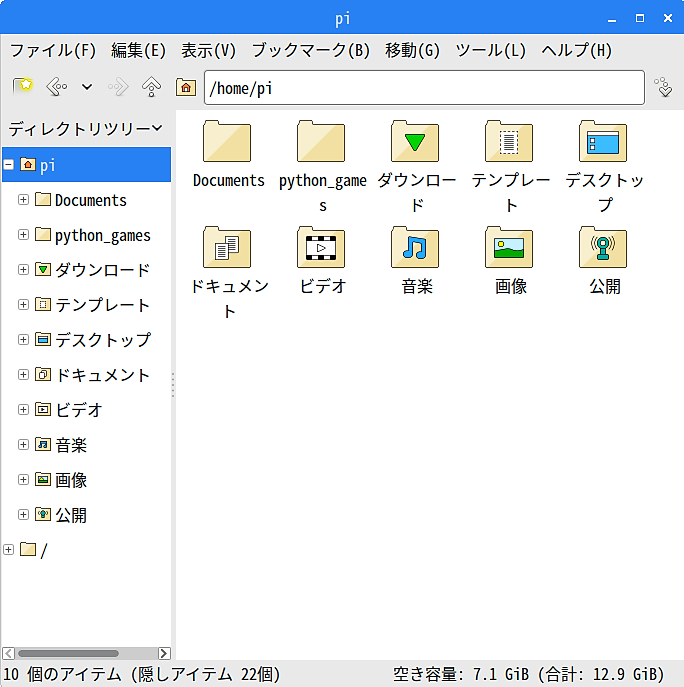Select 音楽 label in the tree

click(x=71, y=445)
